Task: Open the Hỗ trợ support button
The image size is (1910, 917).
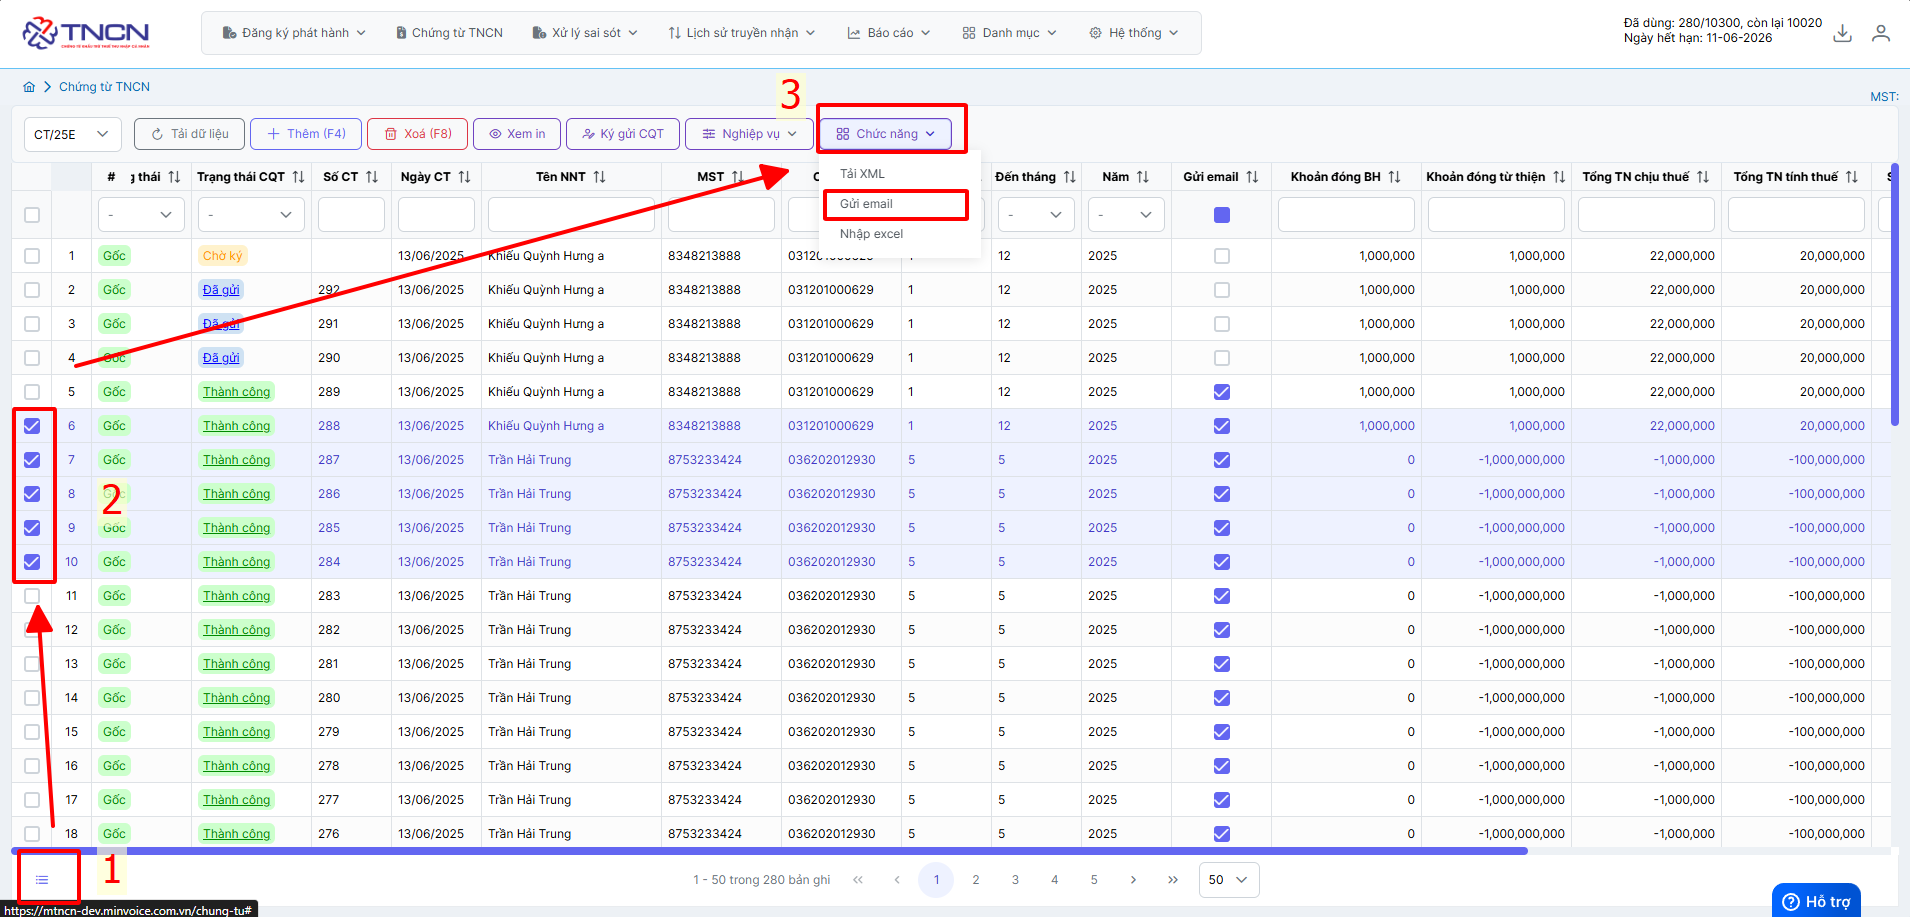Action: pyautogui.click(x=1816, y=901)
